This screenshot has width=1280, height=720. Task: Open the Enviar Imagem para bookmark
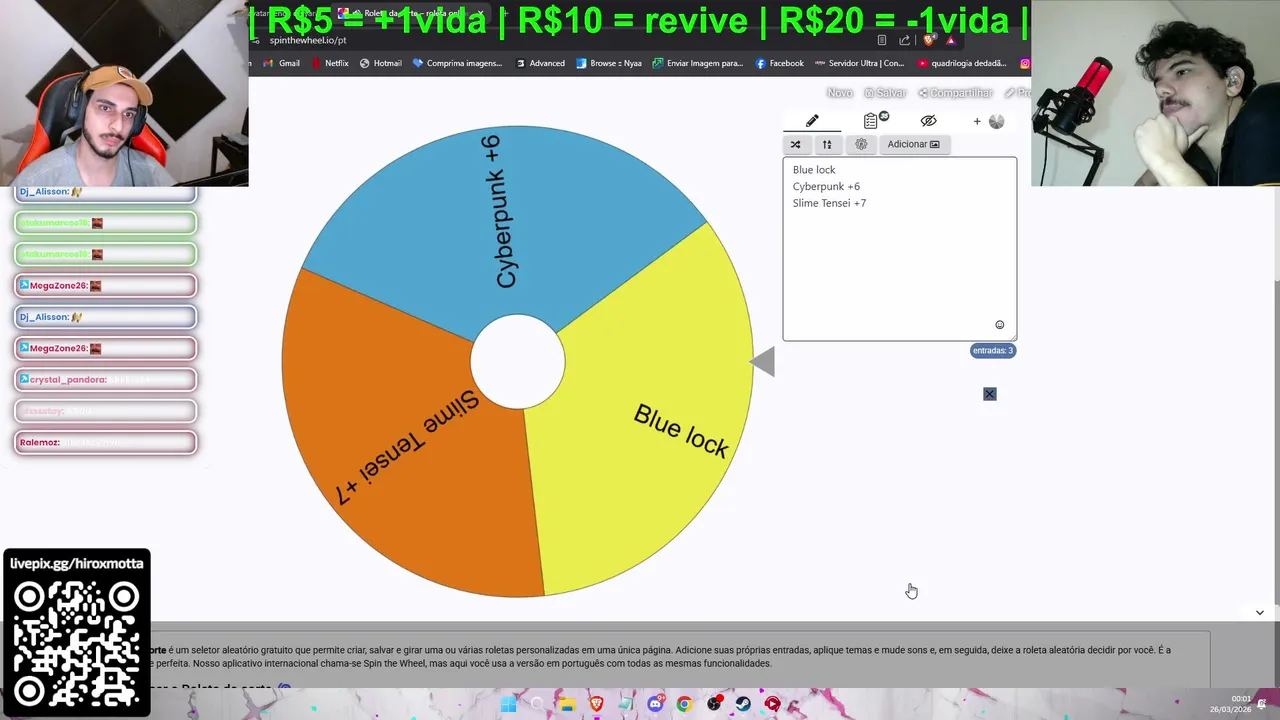(697, 63)
